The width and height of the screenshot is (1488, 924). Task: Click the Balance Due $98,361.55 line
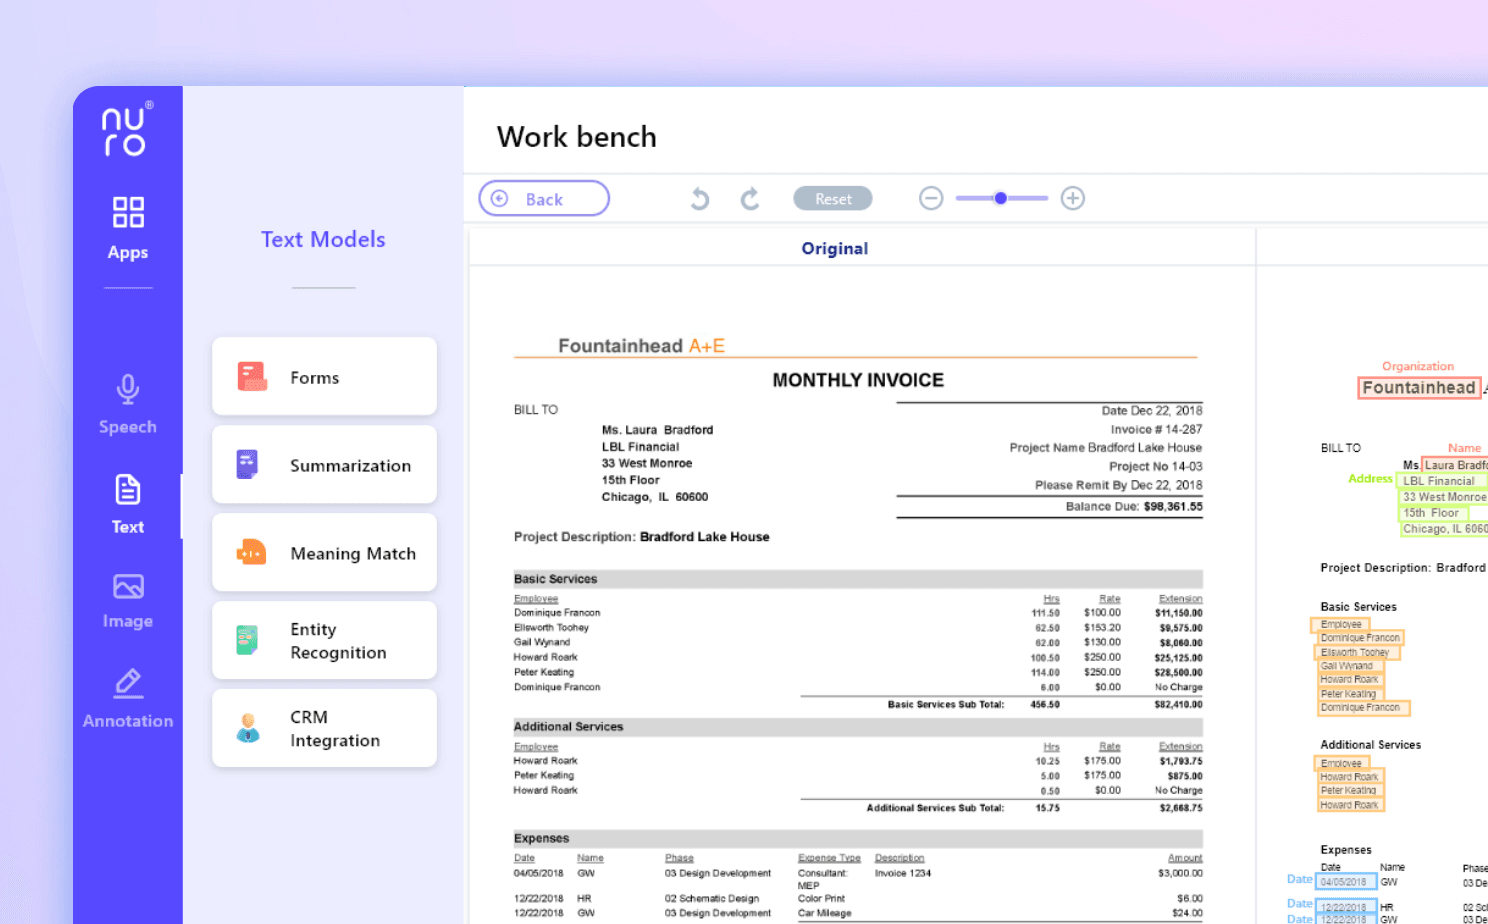coord(1134,507)
